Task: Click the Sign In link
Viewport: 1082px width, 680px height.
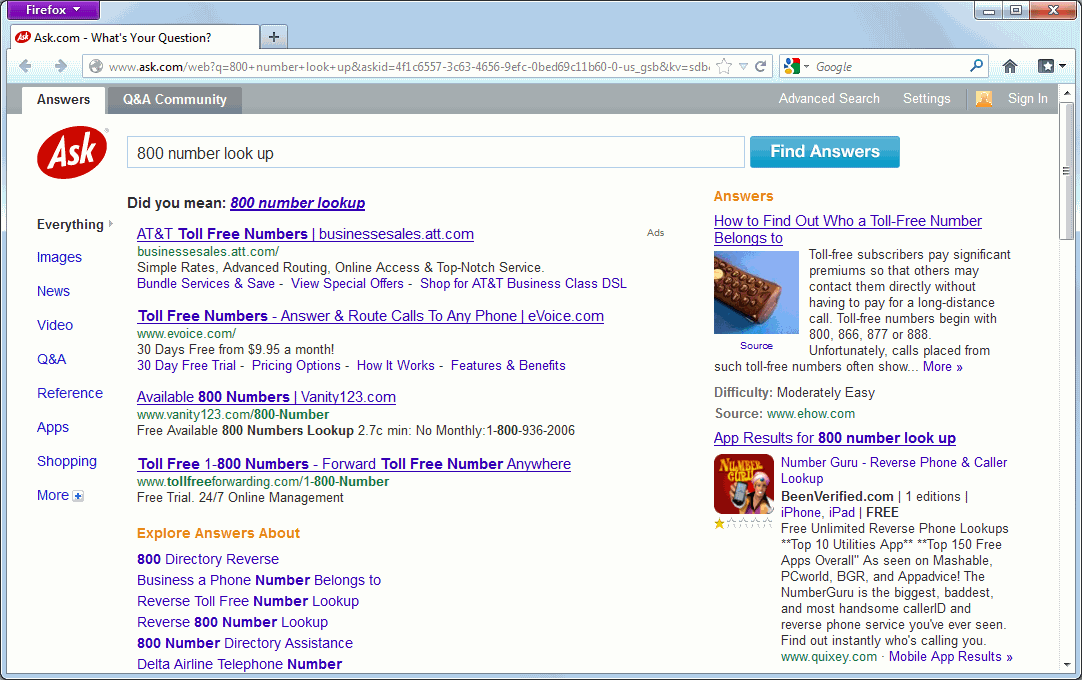Action: click(1027, 99)
